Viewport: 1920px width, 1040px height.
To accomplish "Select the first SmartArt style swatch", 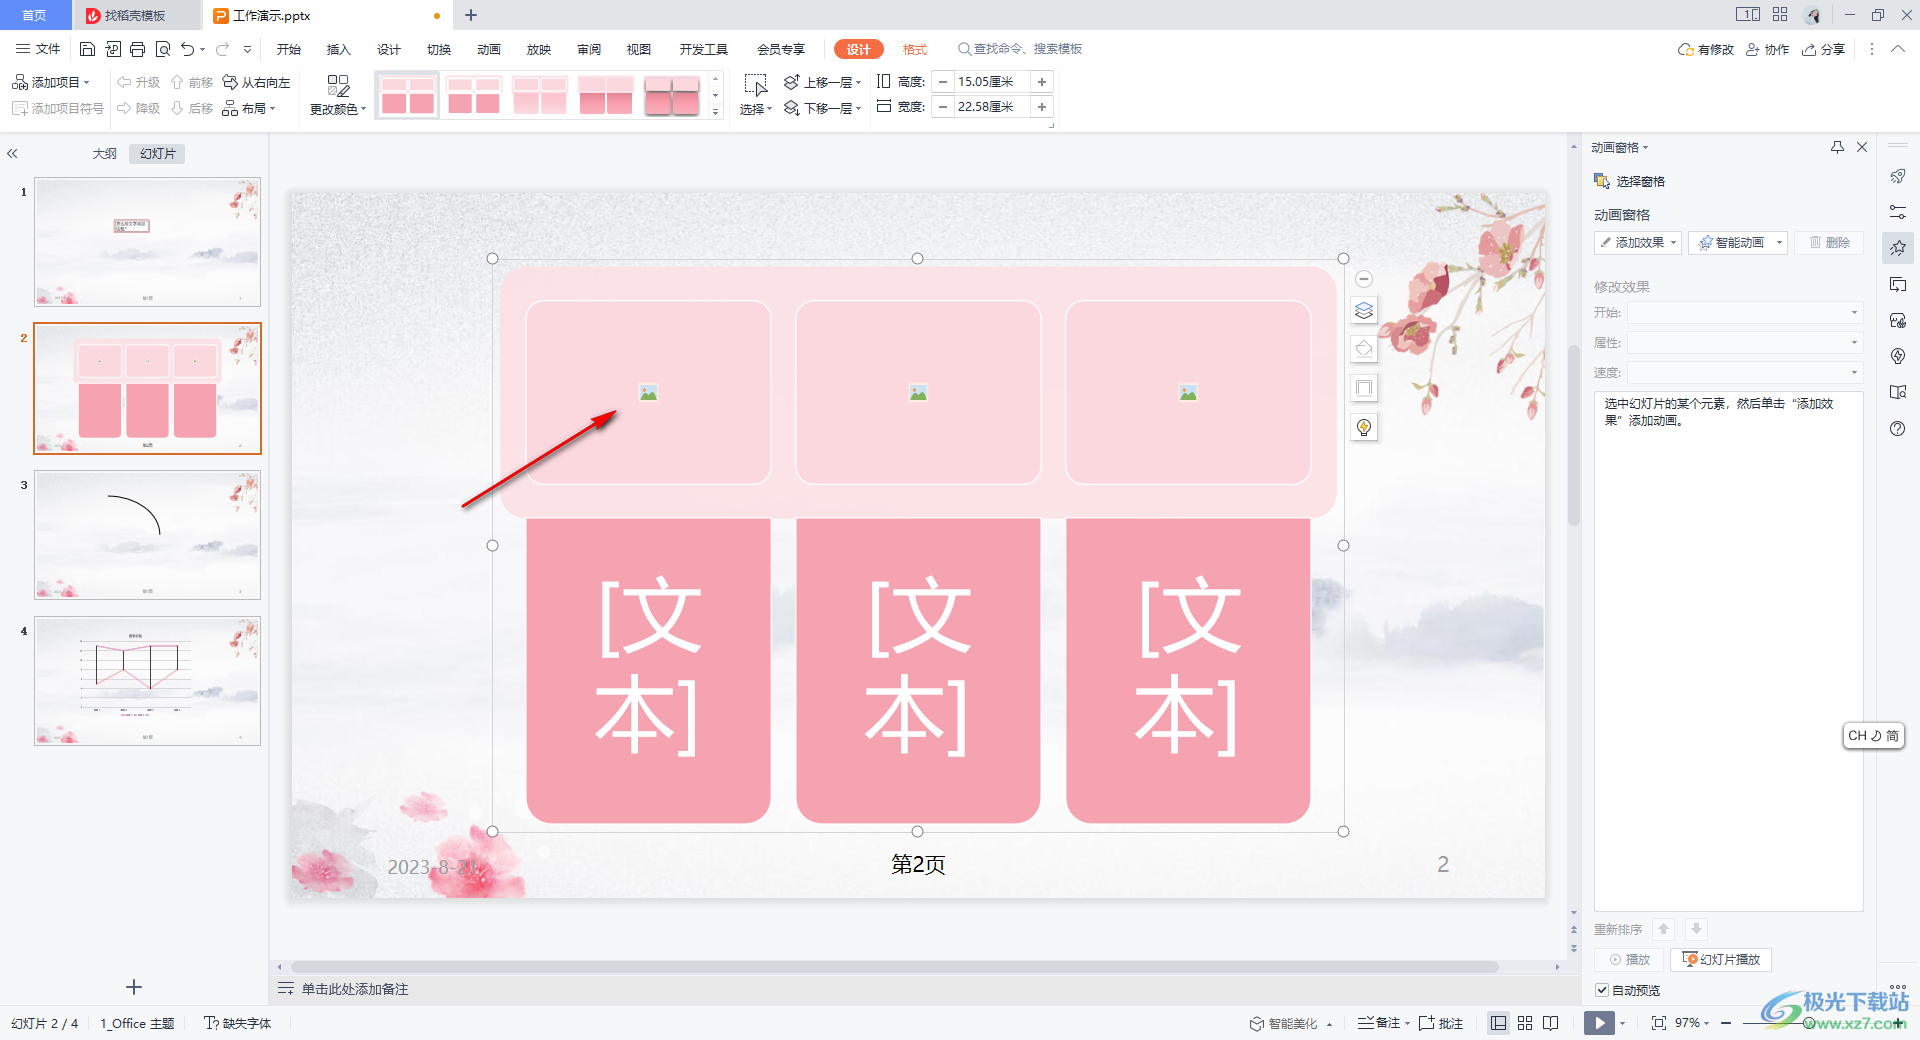I will [x=408, y=96].
